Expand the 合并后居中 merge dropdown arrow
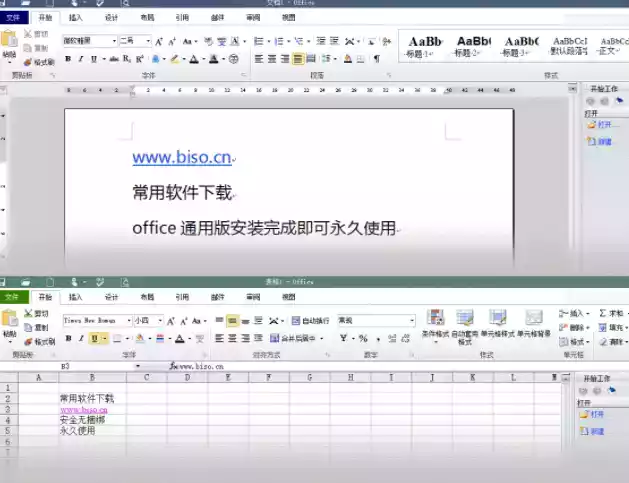 point(322,339)
